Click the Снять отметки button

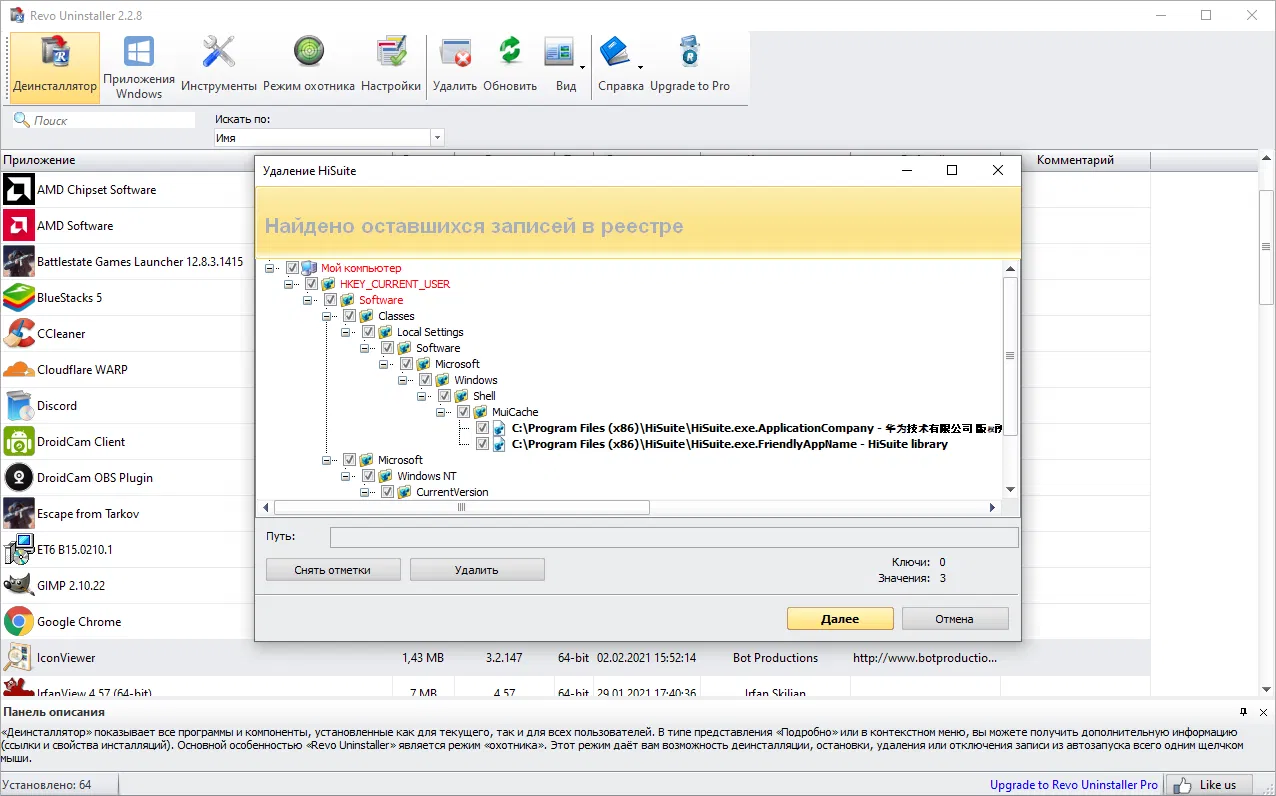pos(333,570)
